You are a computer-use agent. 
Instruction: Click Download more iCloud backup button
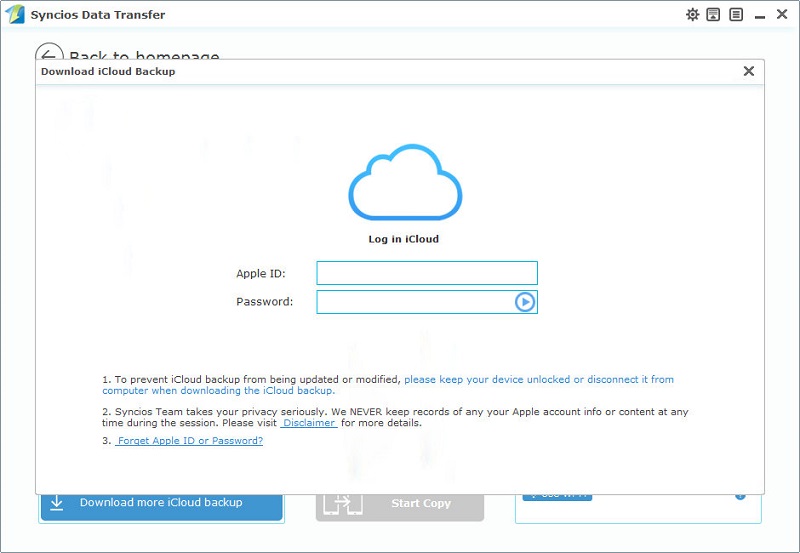click(162, 506)
